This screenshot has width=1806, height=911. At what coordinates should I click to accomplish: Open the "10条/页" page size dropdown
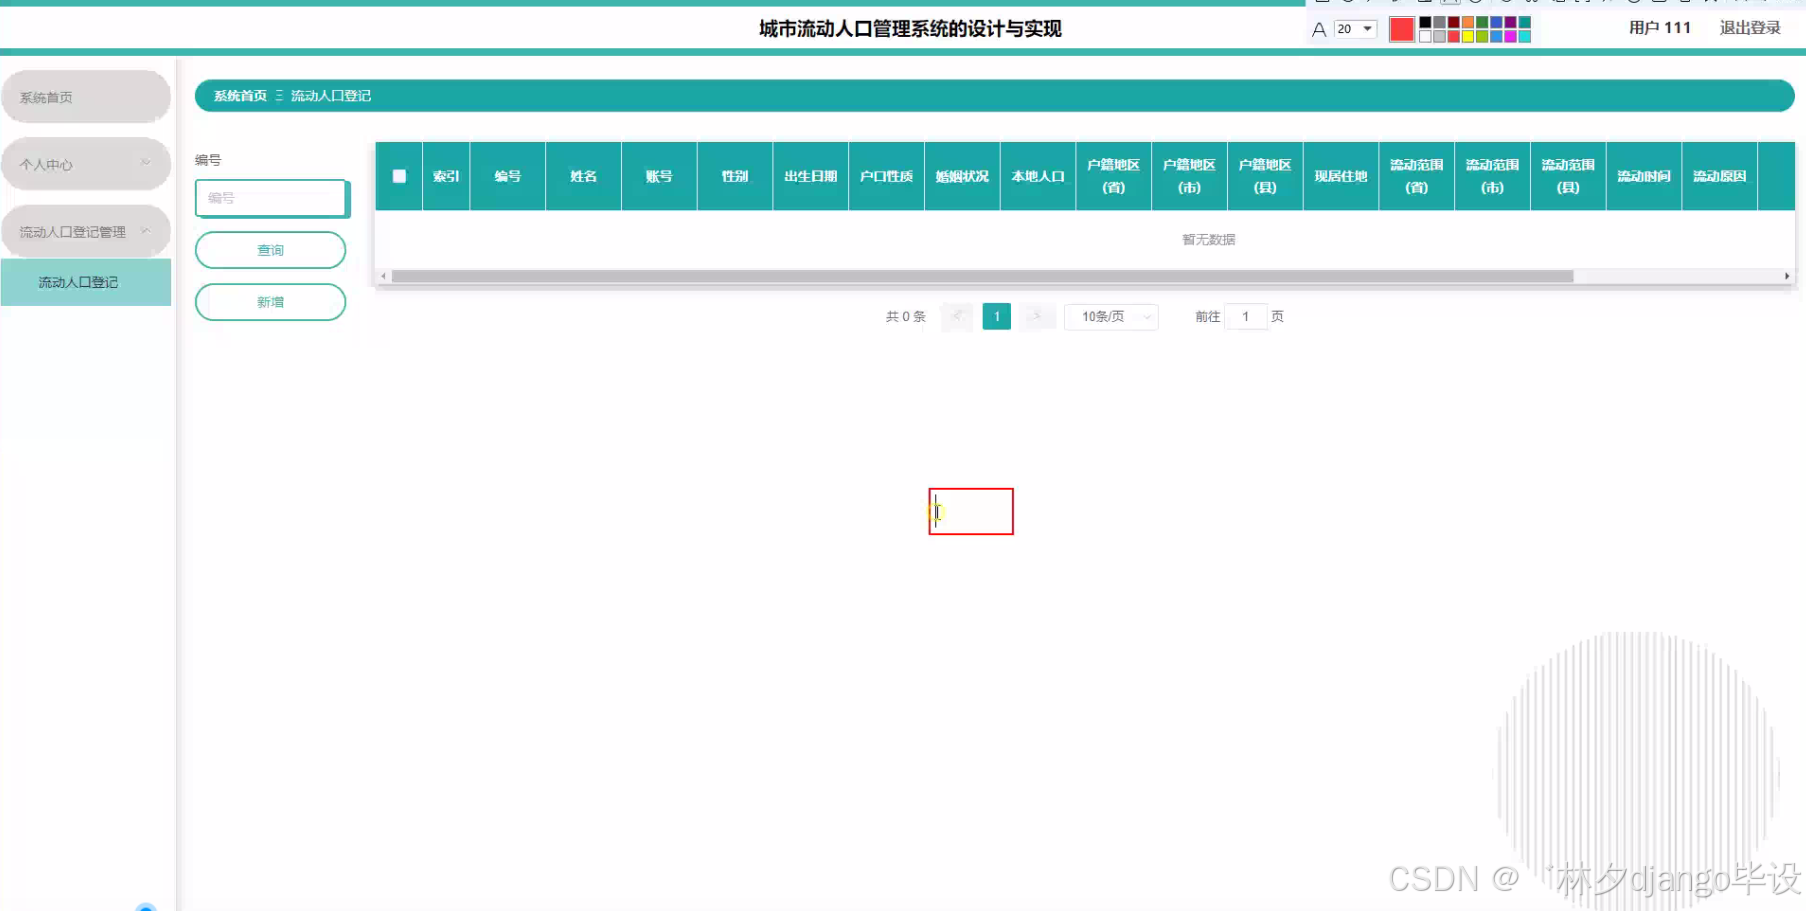click(x=1110, y=316)
